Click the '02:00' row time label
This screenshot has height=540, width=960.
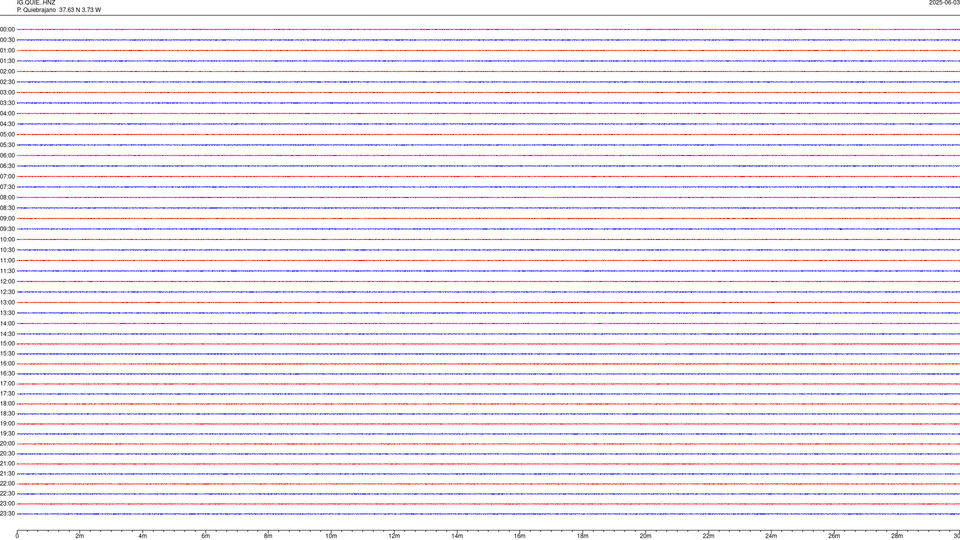click(7, 71)
